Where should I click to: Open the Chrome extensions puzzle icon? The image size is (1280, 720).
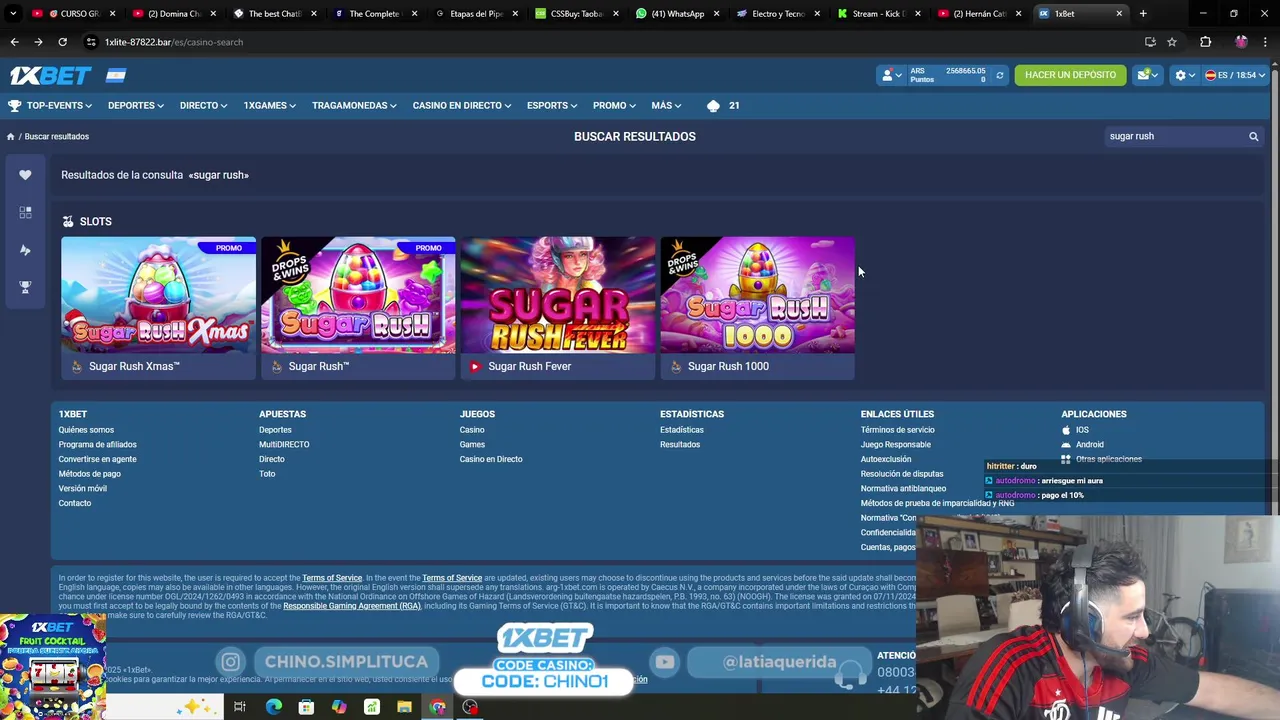[x=1205, y=42]
